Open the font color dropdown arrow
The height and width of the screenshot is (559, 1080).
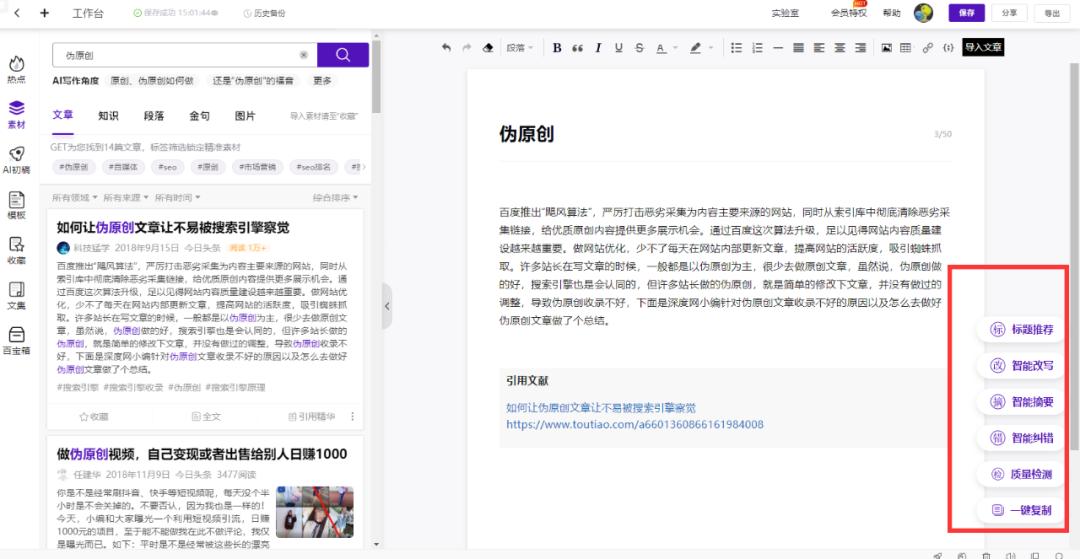675,48
